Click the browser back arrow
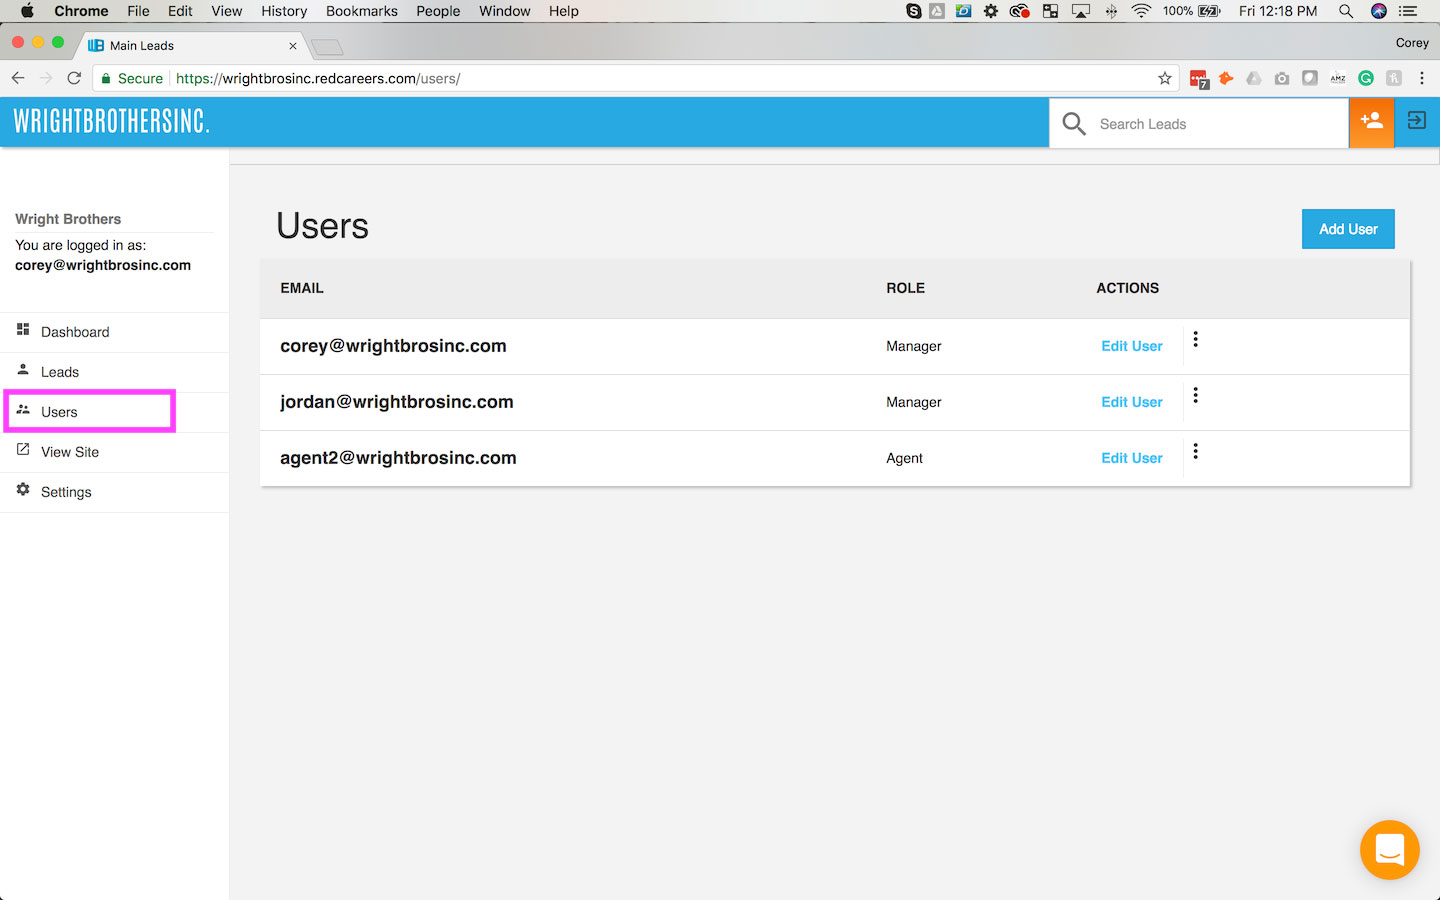 click(18, 78)
